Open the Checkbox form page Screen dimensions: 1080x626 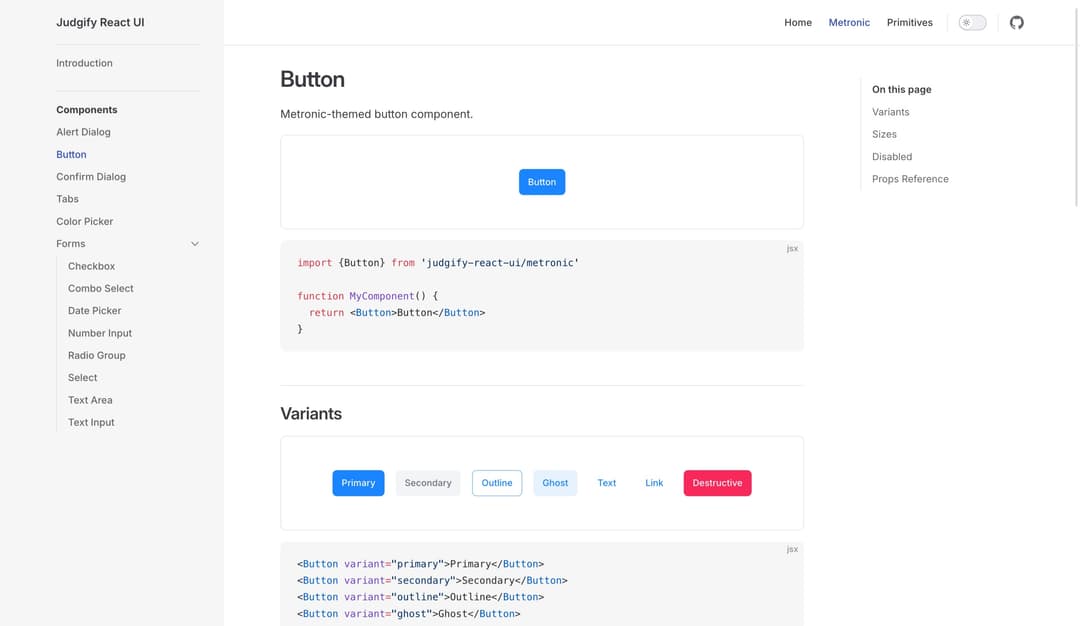pyautogui.click(x=92, y=266)
